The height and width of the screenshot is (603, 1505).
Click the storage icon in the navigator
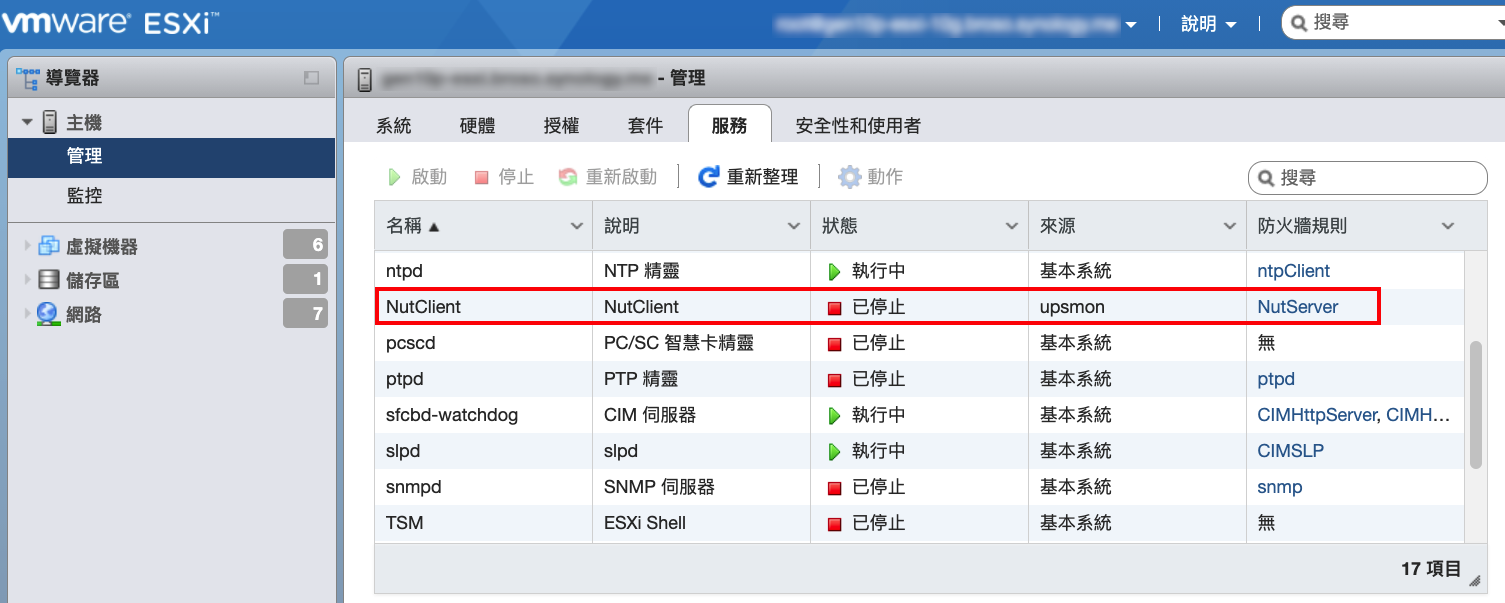tap(48, 280)
